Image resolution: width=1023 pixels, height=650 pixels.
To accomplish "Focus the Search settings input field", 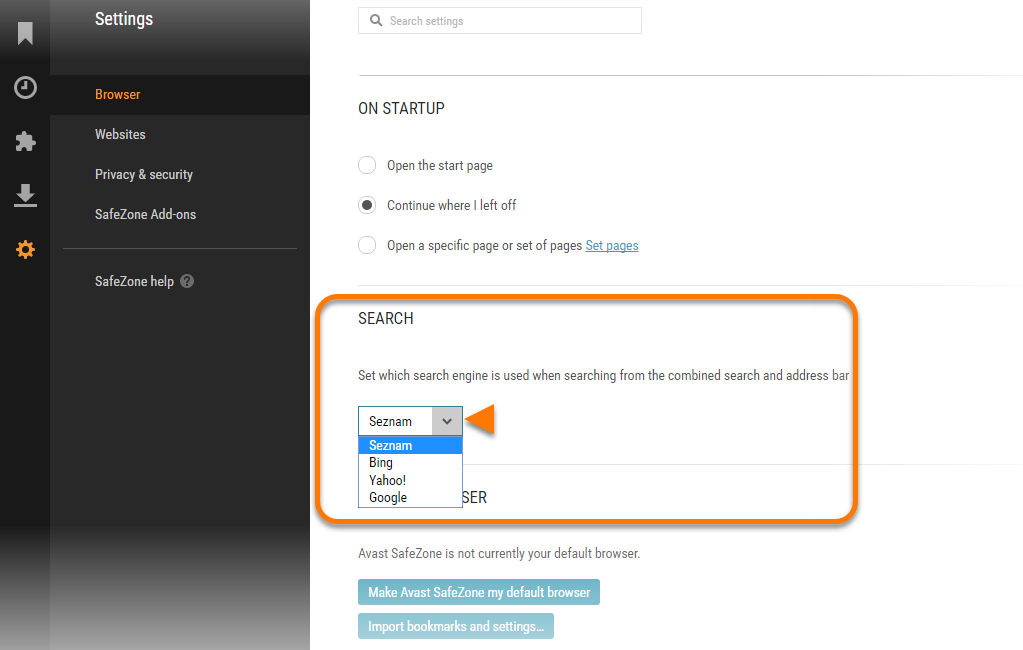I will pyautogui.click(x=500, y=20).
